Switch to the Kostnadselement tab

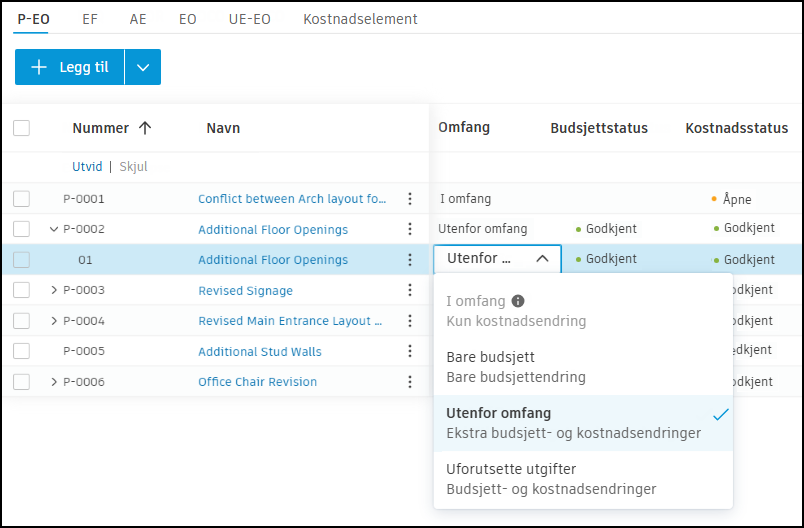pyautogui.click(x=360, y=19)
